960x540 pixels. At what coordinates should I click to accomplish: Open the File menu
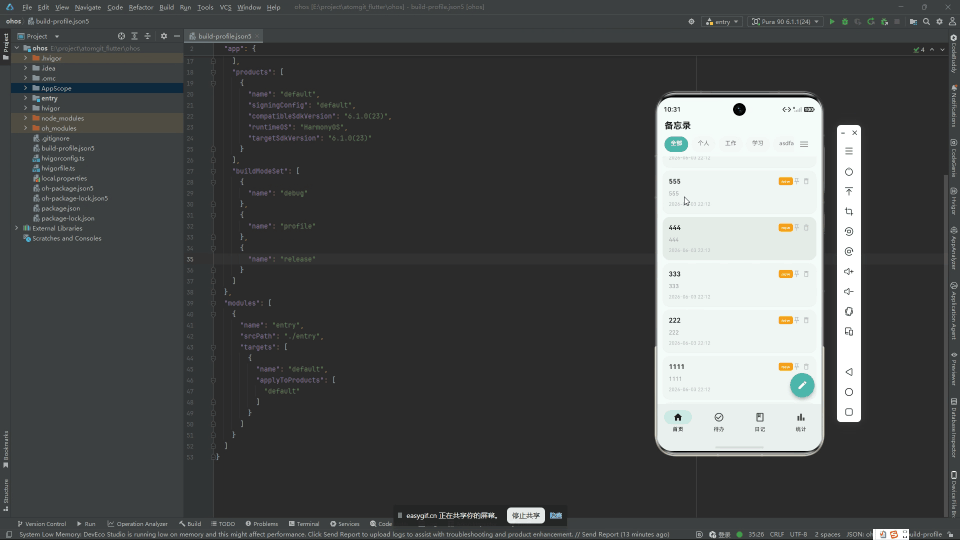pyautogui.click(x=27, y=7)
